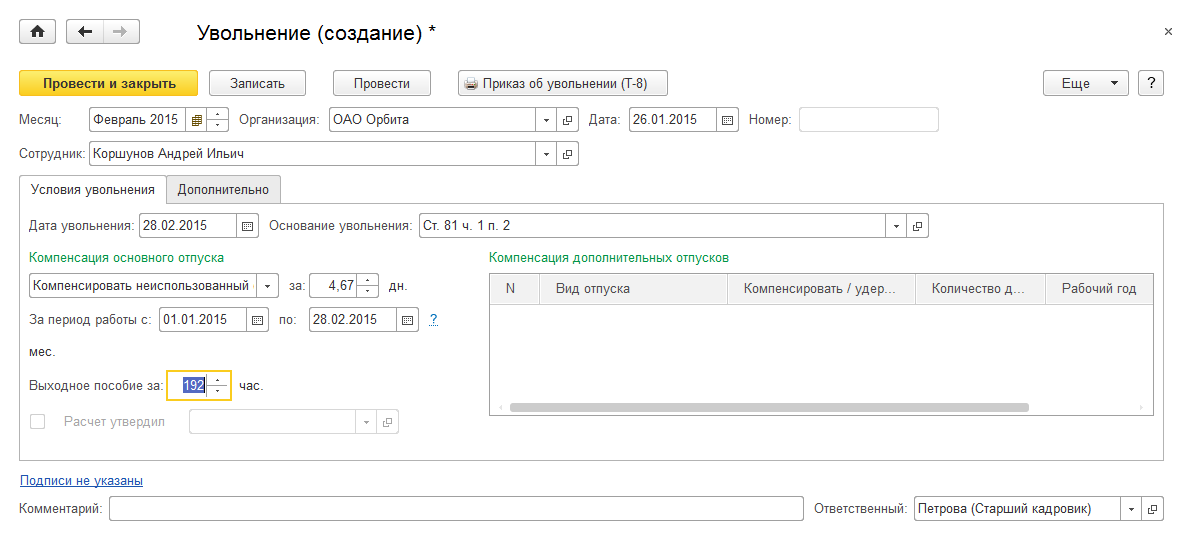Open calendar for Дата field
This screenshot has width=1190, height=535.
[728, 120]
